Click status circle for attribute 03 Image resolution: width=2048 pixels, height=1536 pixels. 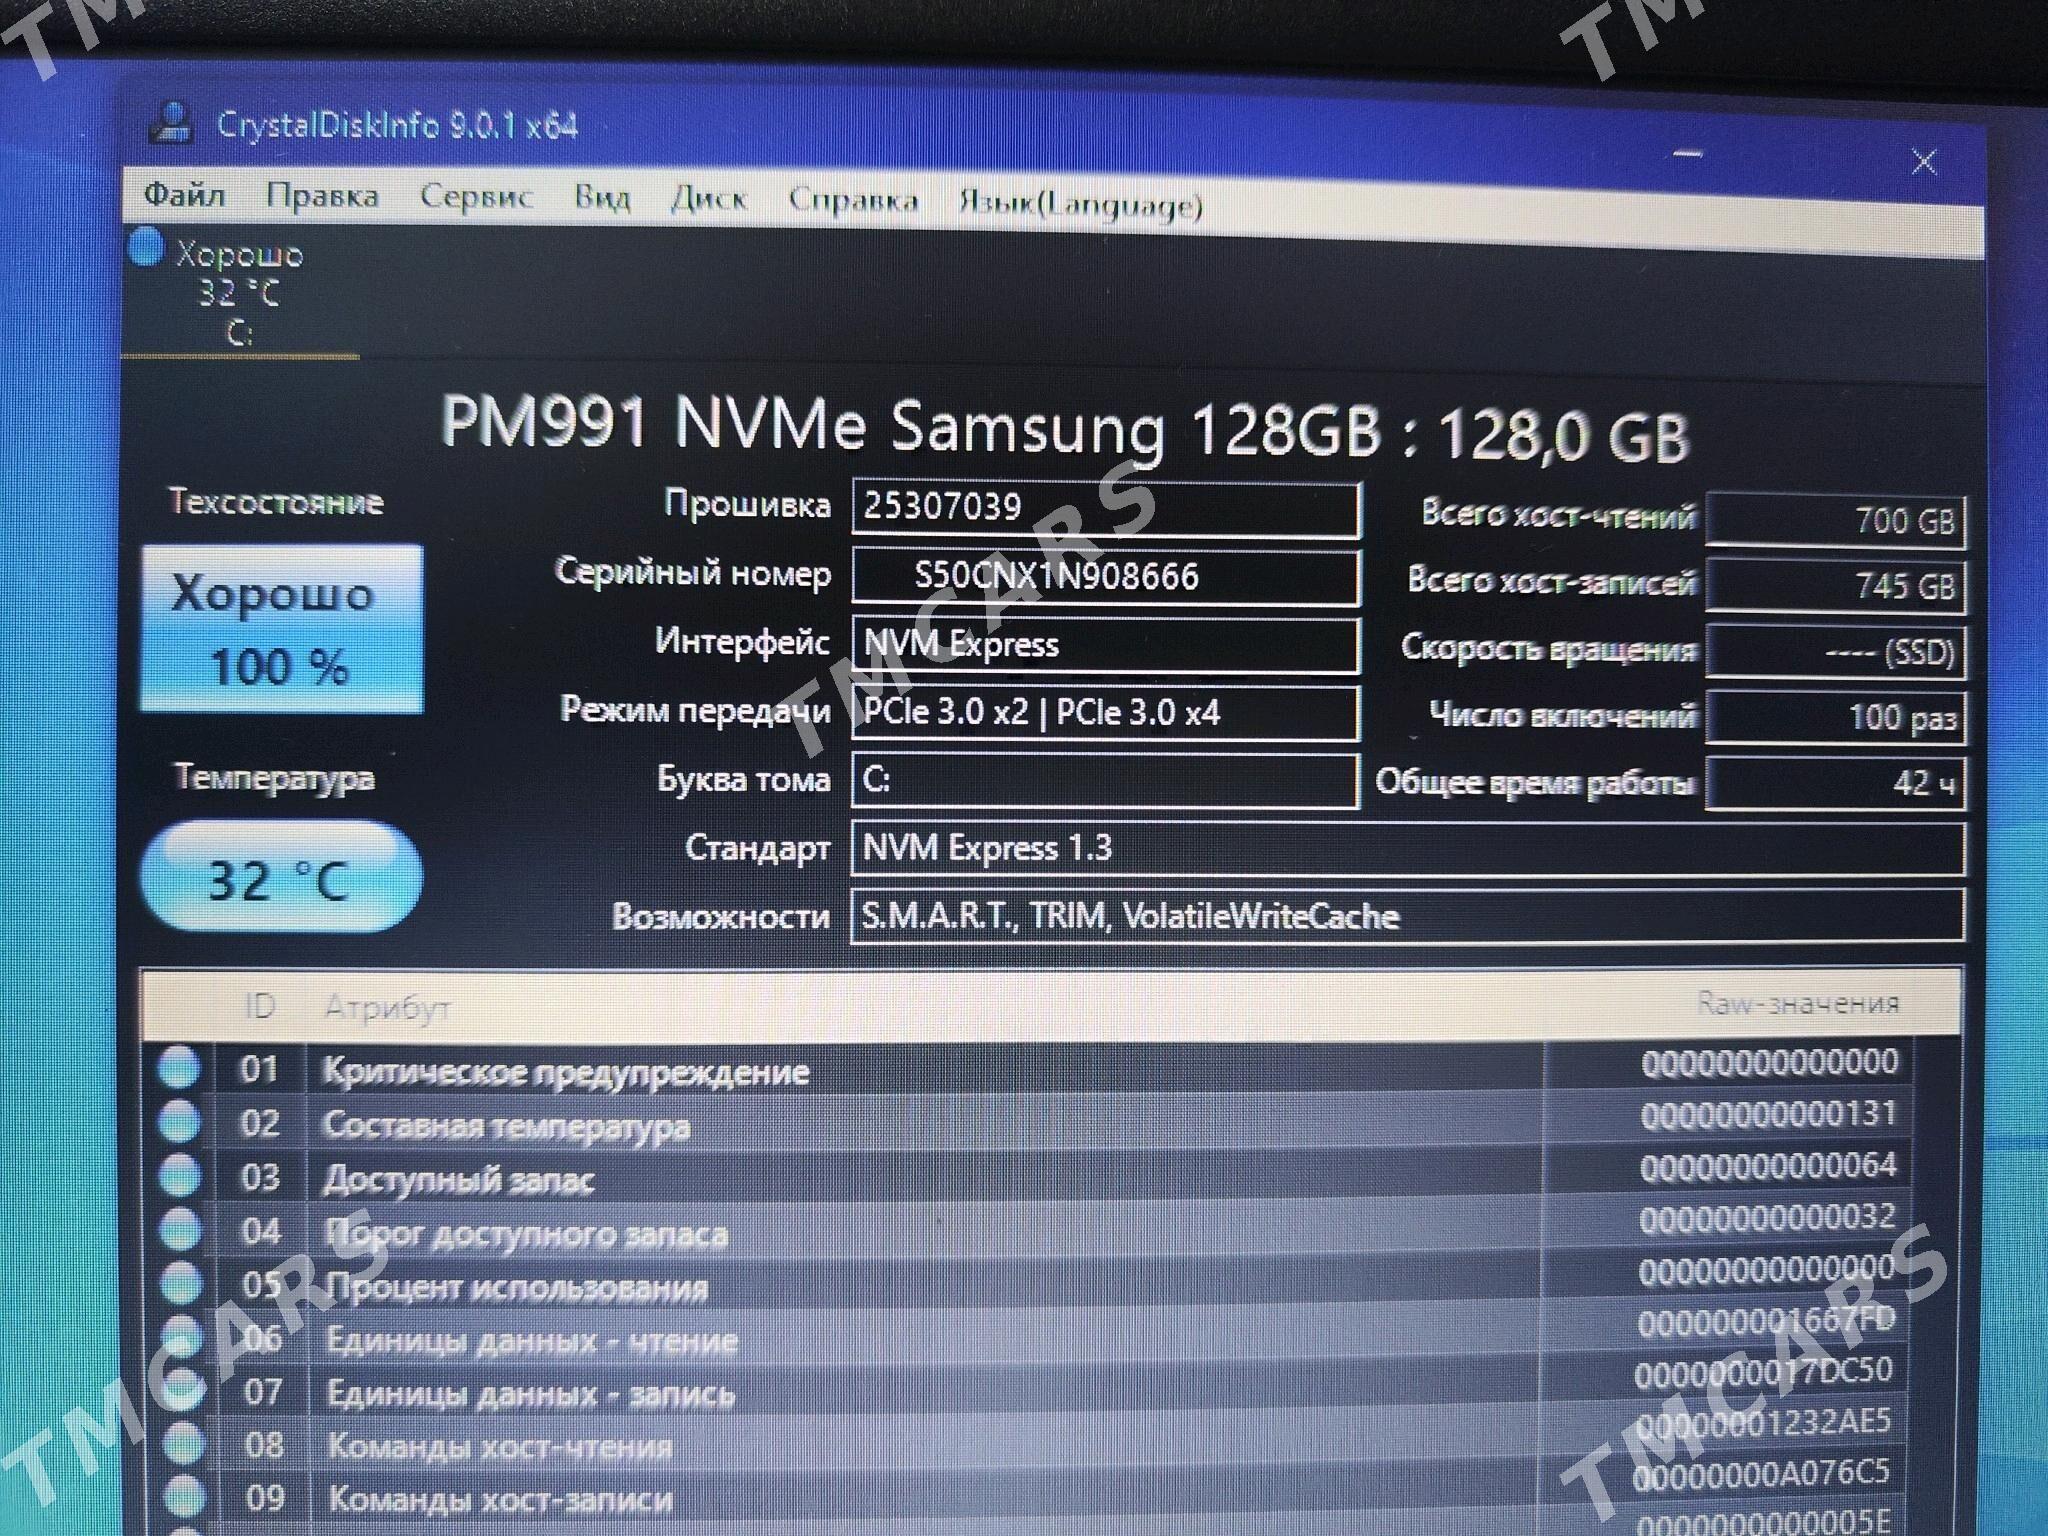181,1176
